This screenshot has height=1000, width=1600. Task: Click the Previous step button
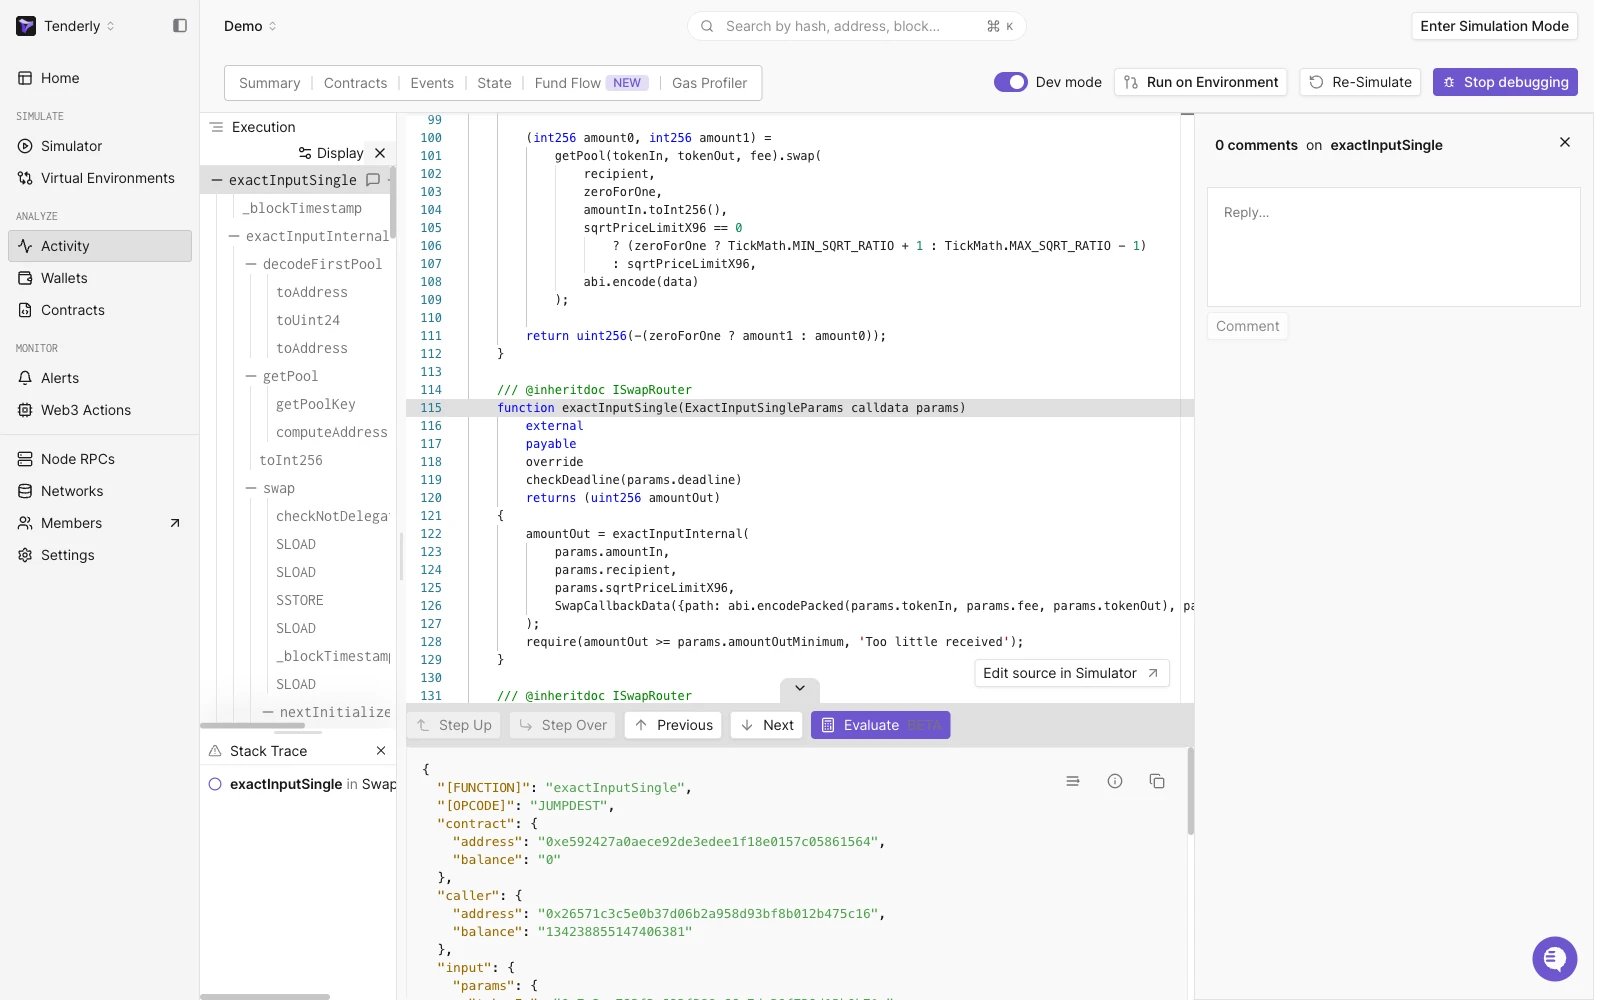coord(673,725)
